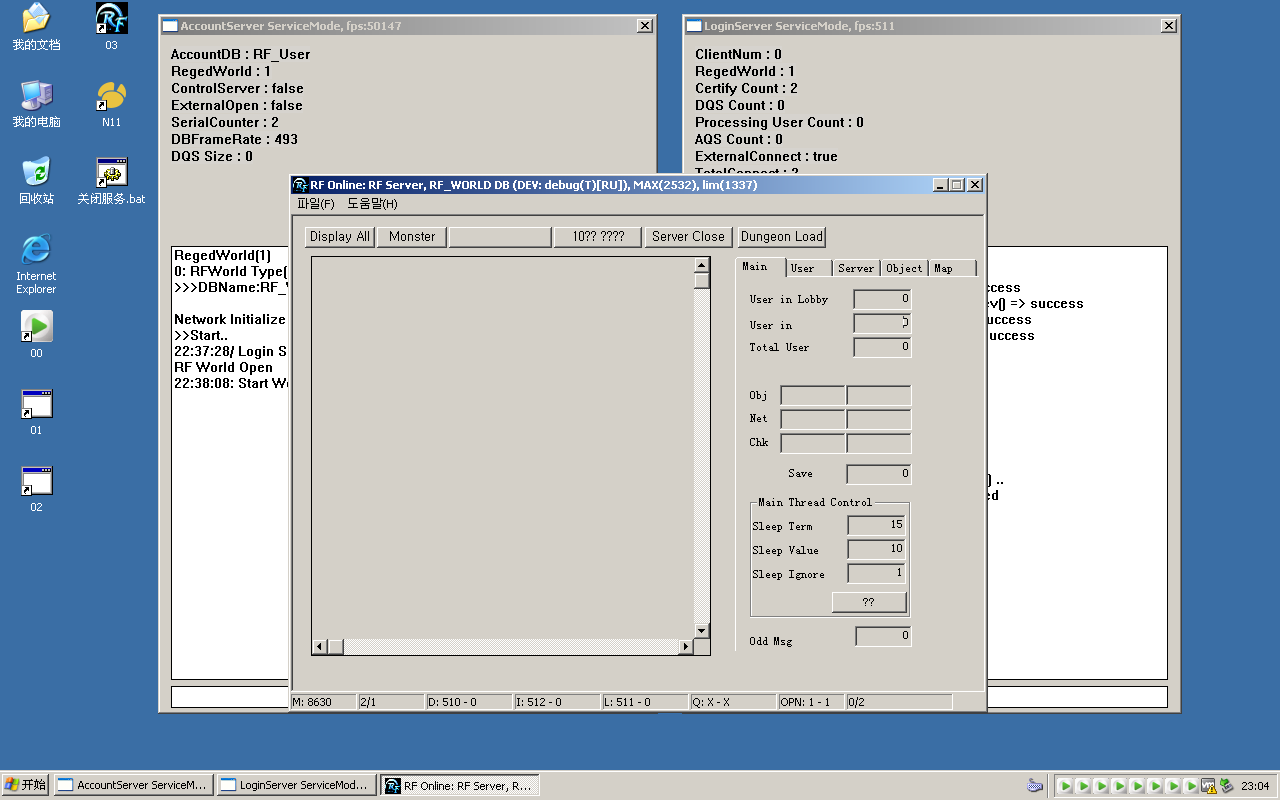Click the Sleep Term input field
The height and width of the screenshot is (800, 1280).
point(876,525)
